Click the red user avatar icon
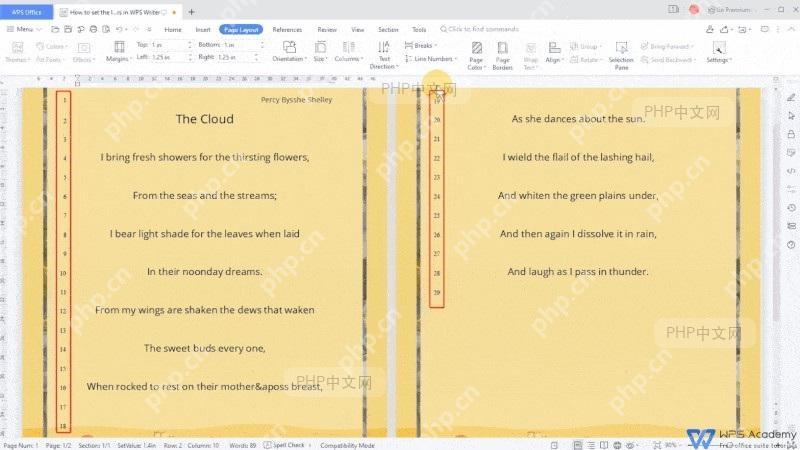Image resolution: width=800 pixels, height=450 pixels. tap(694, 9)
